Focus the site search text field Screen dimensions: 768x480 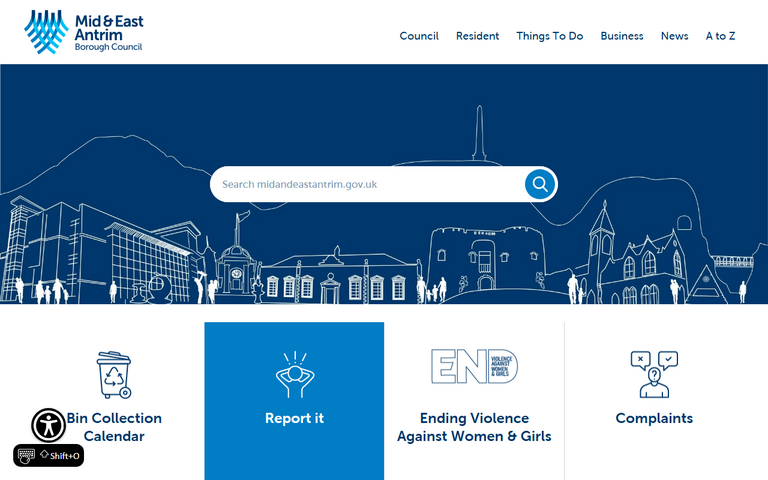coord(365,184)
